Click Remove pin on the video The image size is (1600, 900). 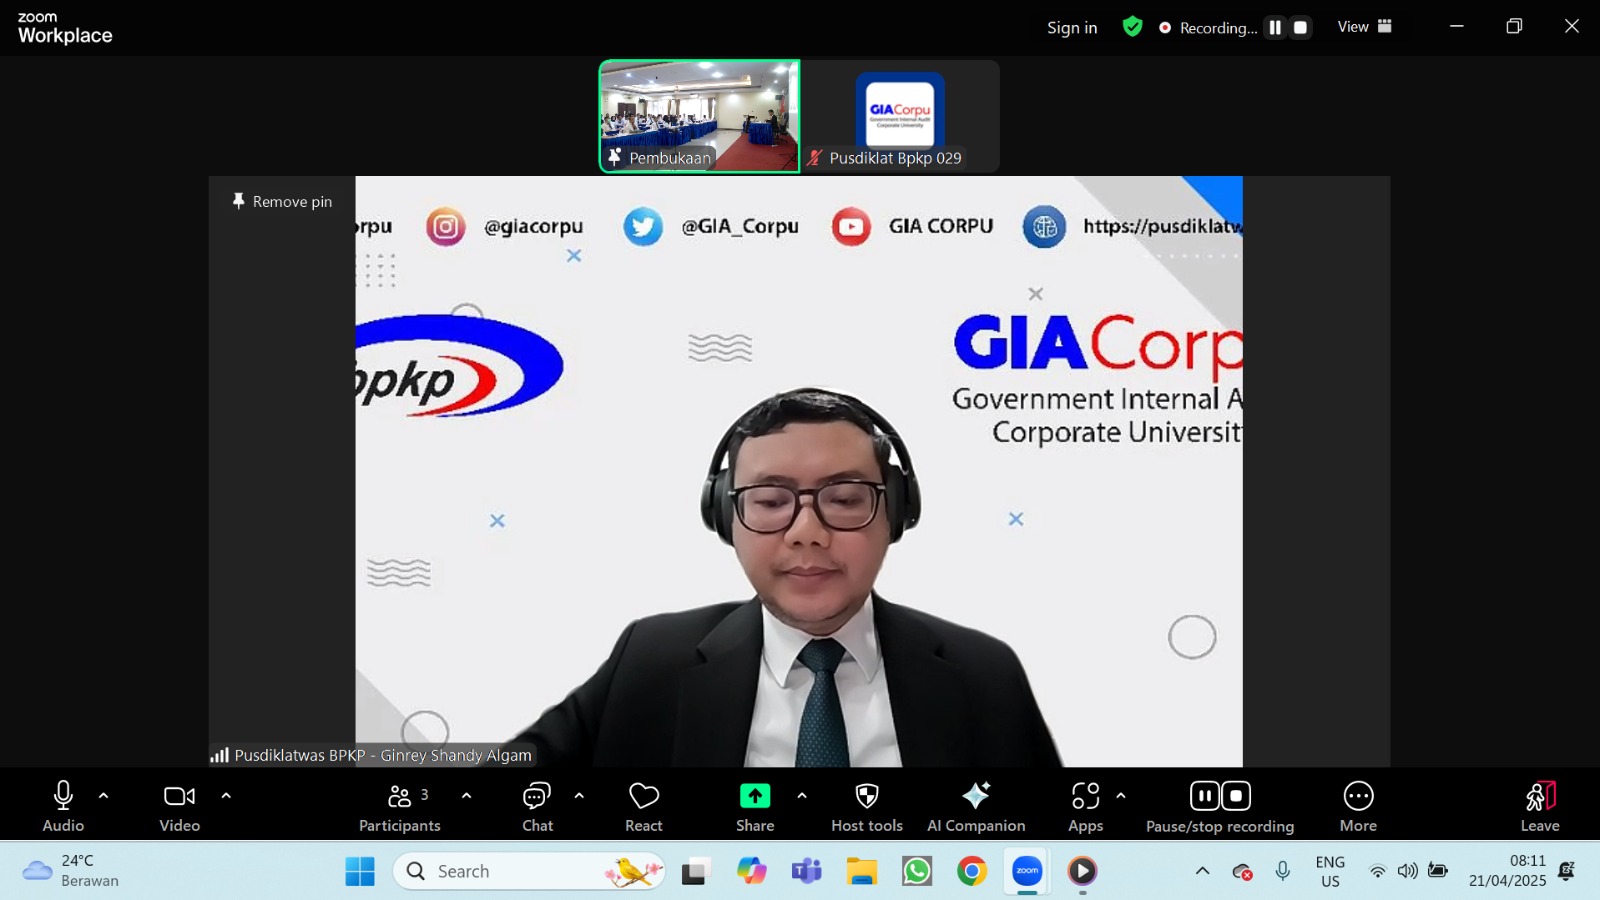click(282, 201)
